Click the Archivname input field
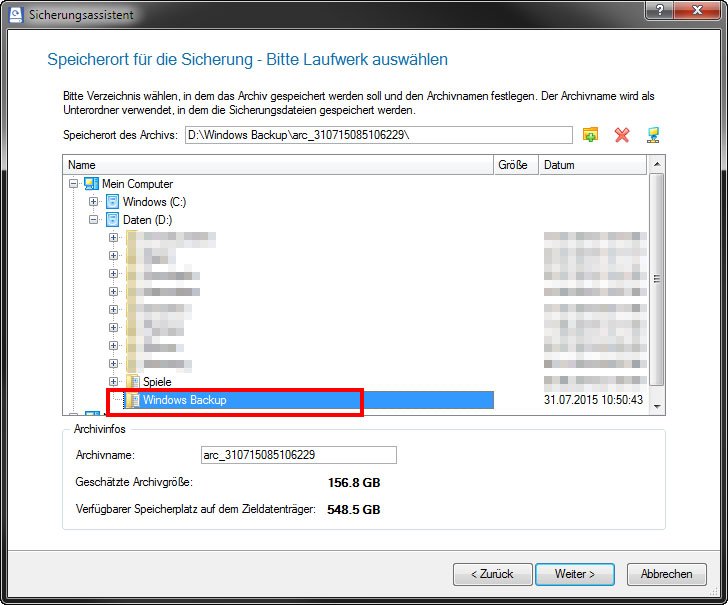The width and height of the screenshot is (728, 605). coord(299,455)
